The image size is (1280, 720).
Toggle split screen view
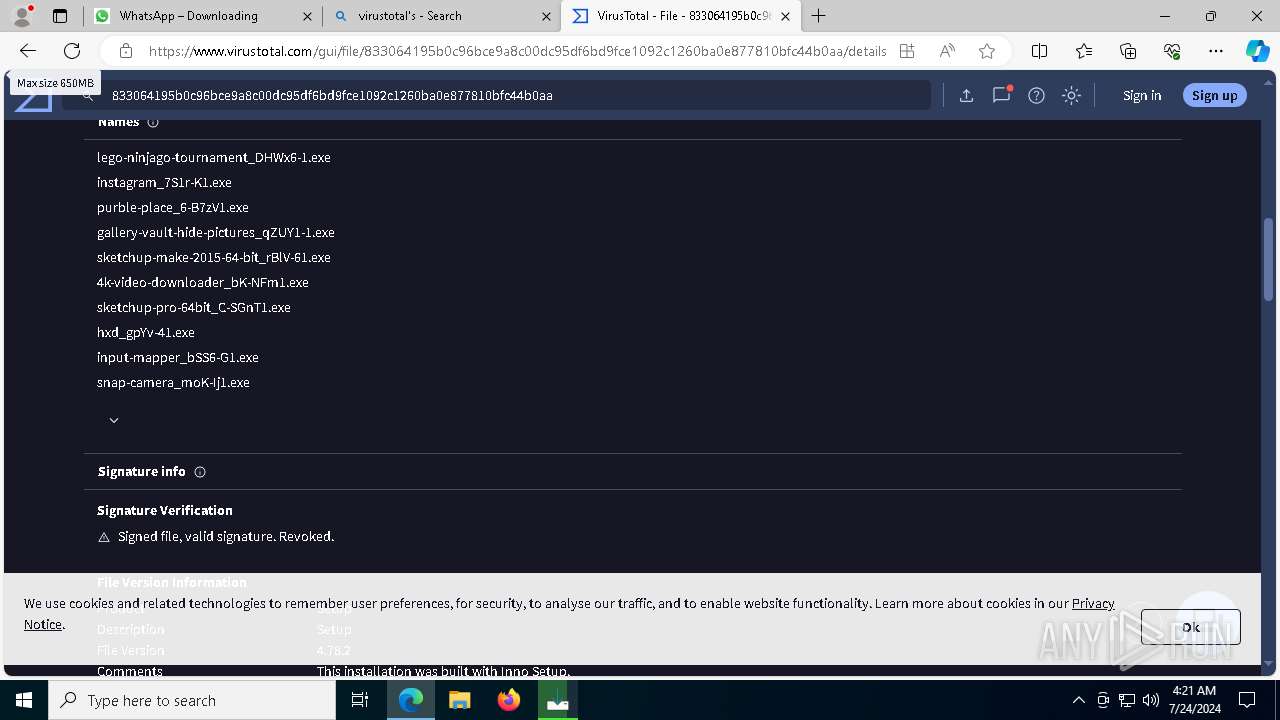1039,51
